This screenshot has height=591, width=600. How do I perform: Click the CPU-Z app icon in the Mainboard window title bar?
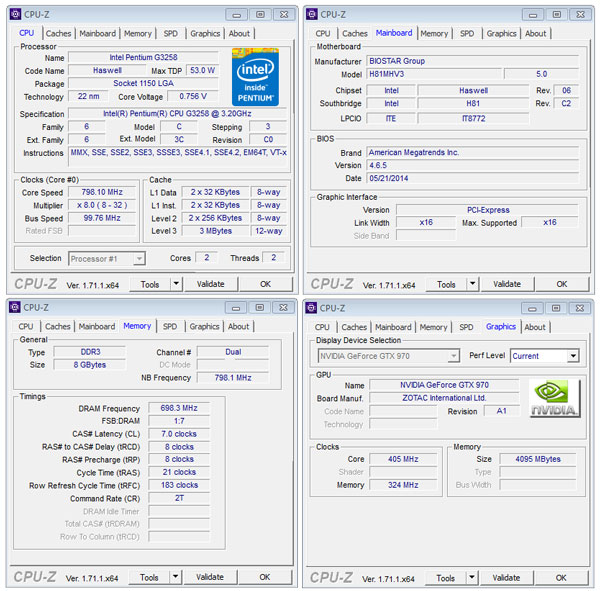pyautogui.click(x=311, y=14)
